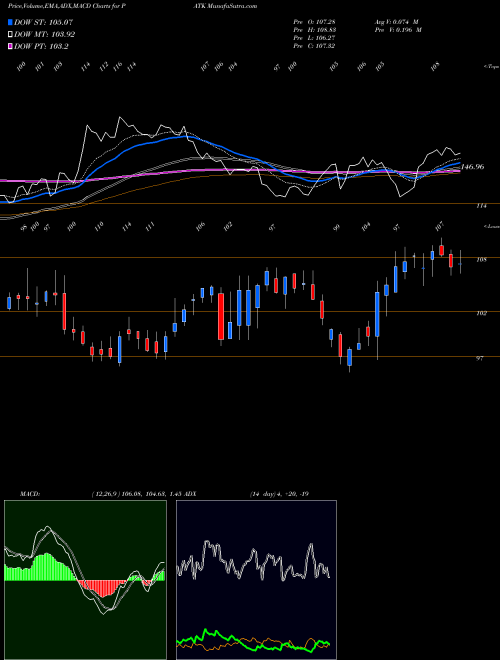
Task: Click the magenta DOW PT legend square
Action: [x=10, y=46]
